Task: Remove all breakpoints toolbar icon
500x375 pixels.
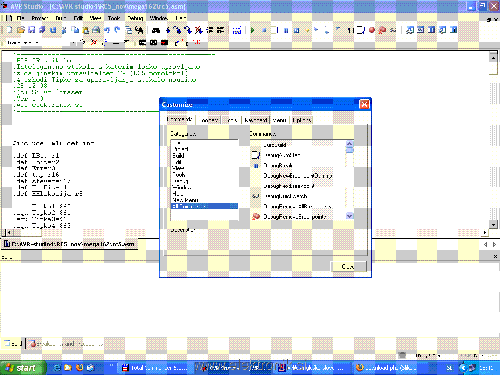Action: pos(382,30)
